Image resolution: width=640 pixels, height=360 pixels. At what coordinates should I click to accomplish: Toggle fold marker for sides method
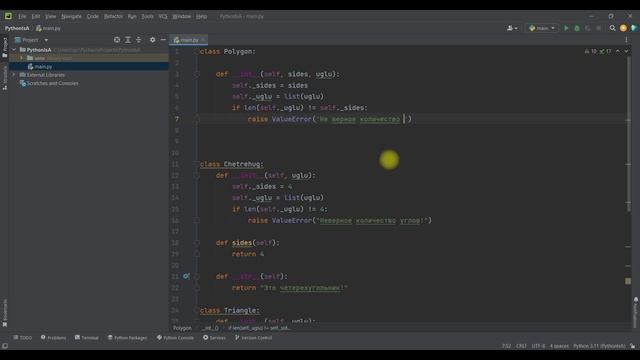[196, 243]
